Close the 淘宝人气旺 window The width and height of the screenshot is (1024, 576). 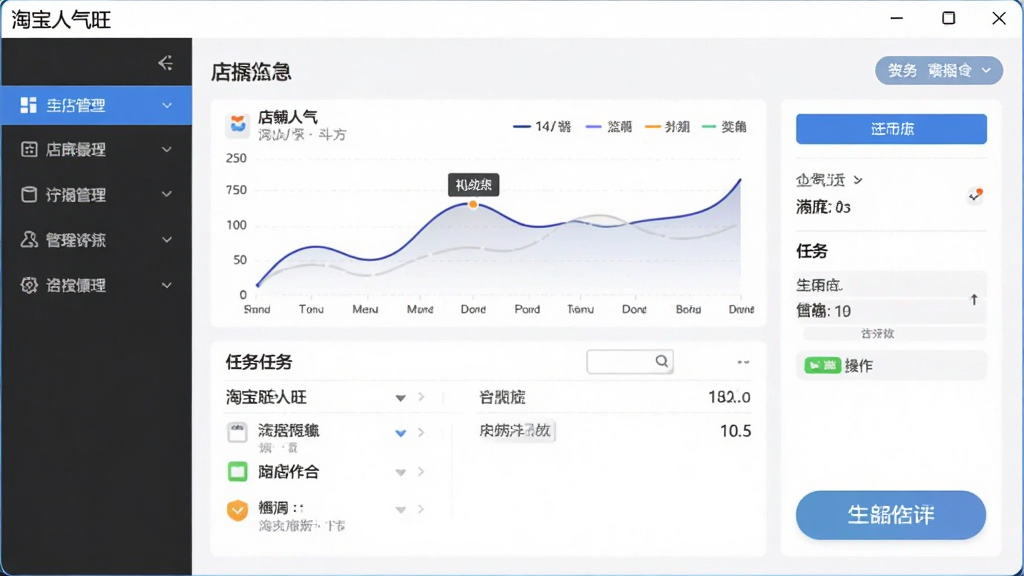[999, 18]
